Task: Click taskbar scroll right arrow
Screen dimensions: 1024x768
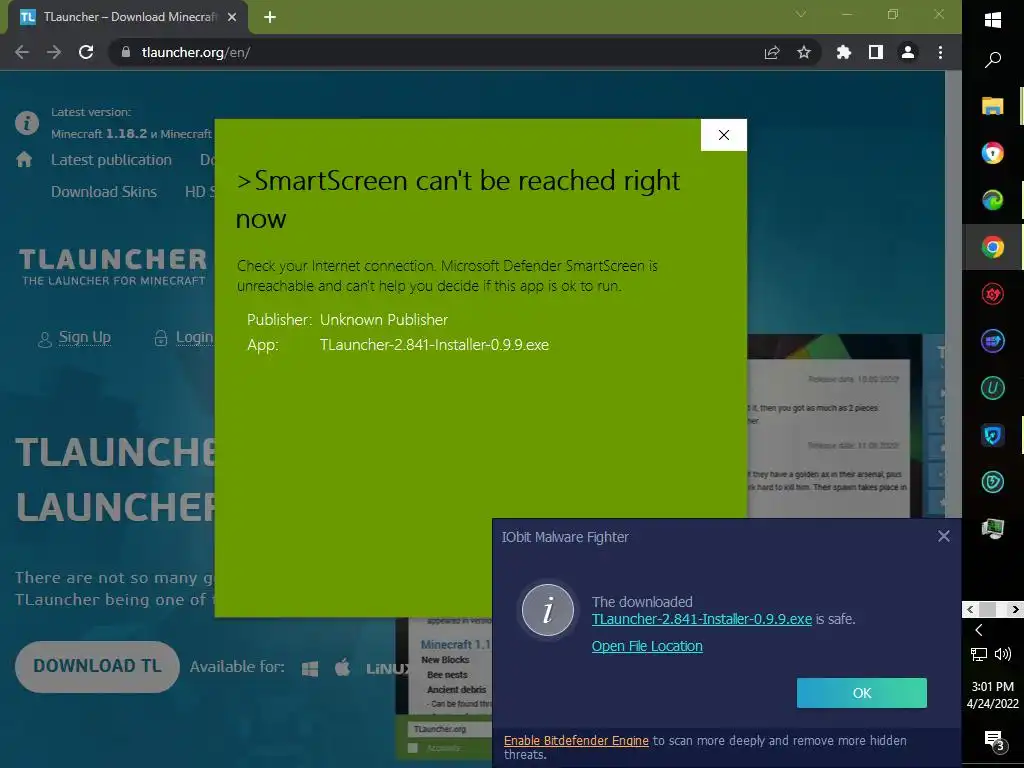Action: (x=1014, y=609)
